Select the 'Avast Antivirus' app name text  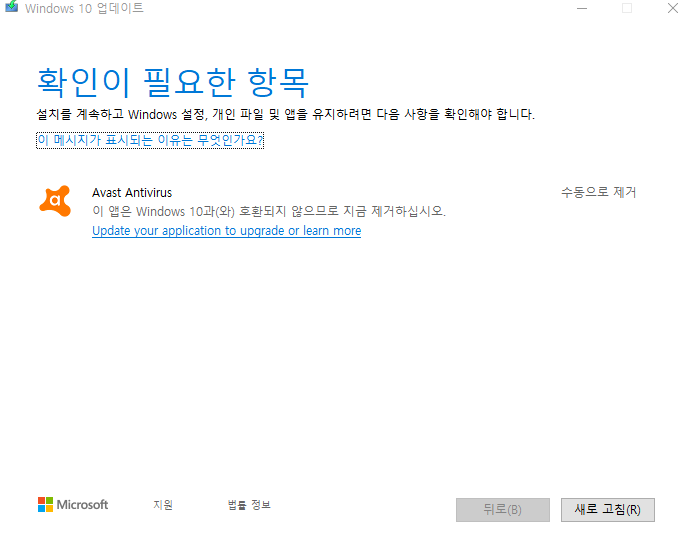tap(132, 193)
